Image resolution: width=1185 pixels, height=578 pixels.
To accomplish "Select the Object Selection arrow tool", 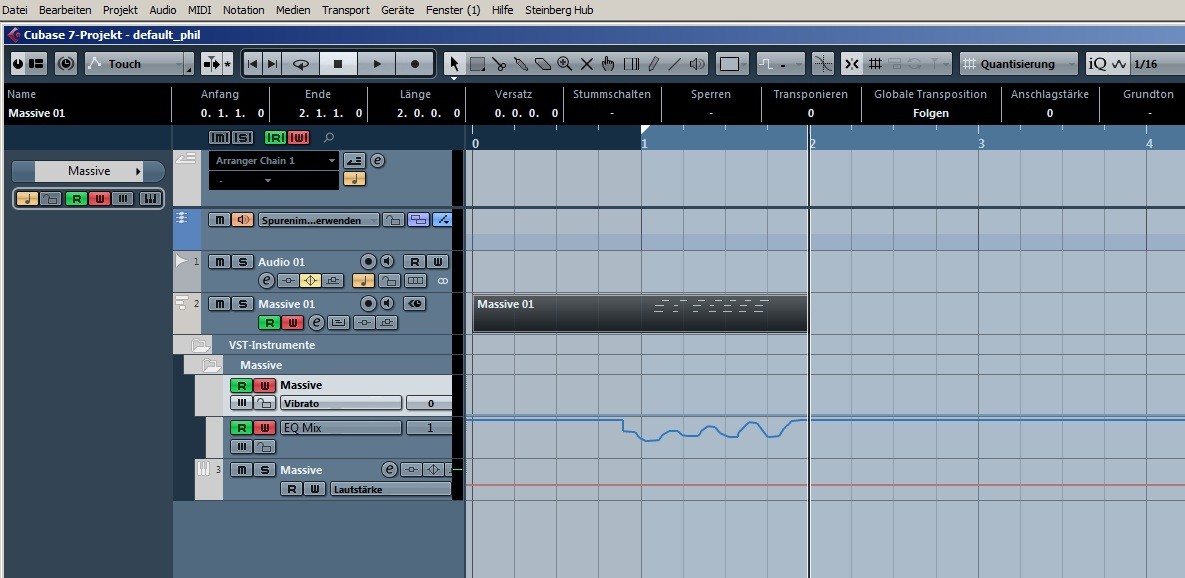I will click(x=454, y=64).
